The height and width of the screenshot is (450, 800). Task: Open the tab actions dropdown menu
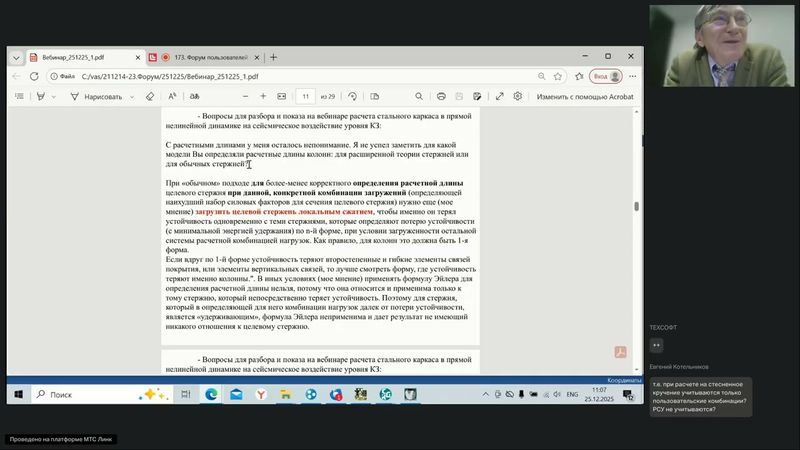coord(16,58)
